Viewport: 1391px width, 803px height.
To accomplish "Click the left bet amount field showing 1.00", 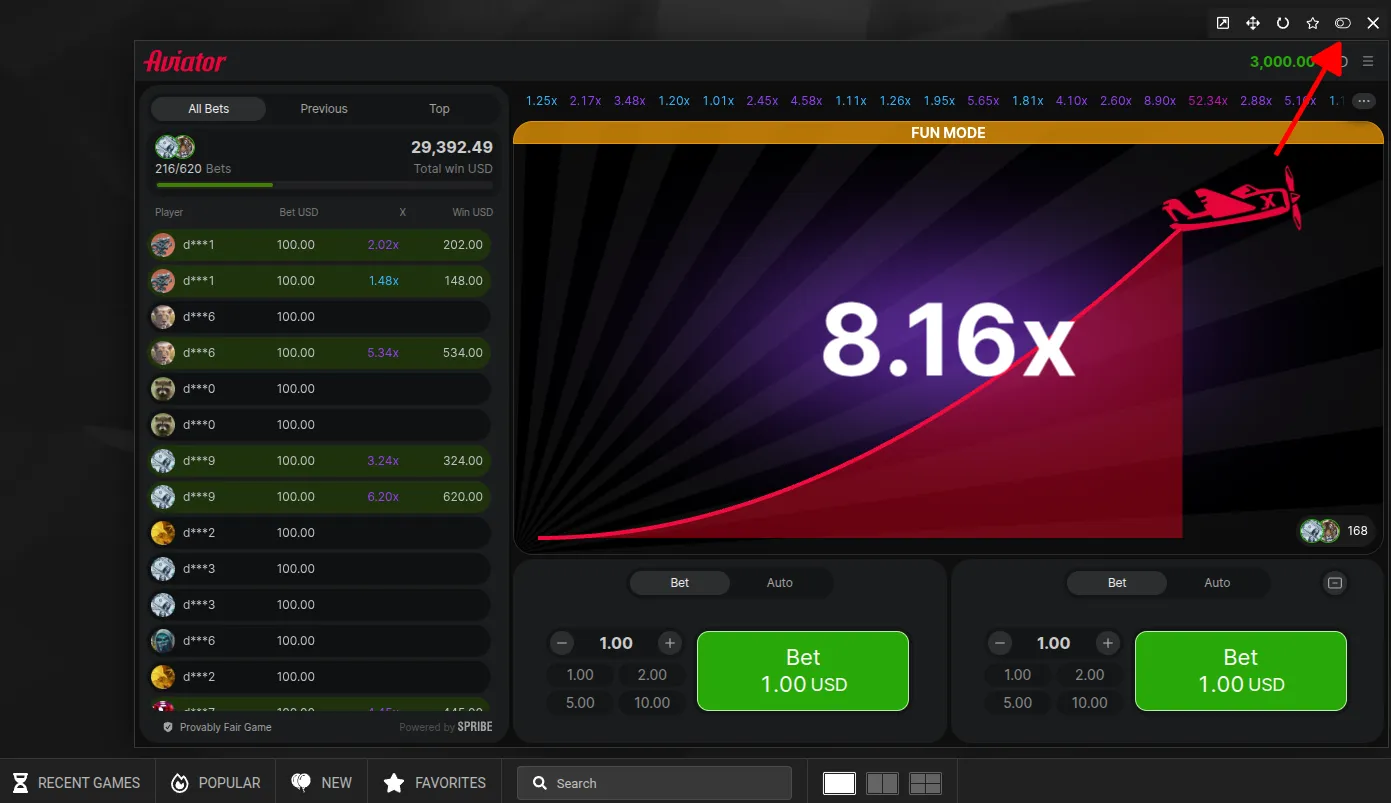I will (616, 643).
